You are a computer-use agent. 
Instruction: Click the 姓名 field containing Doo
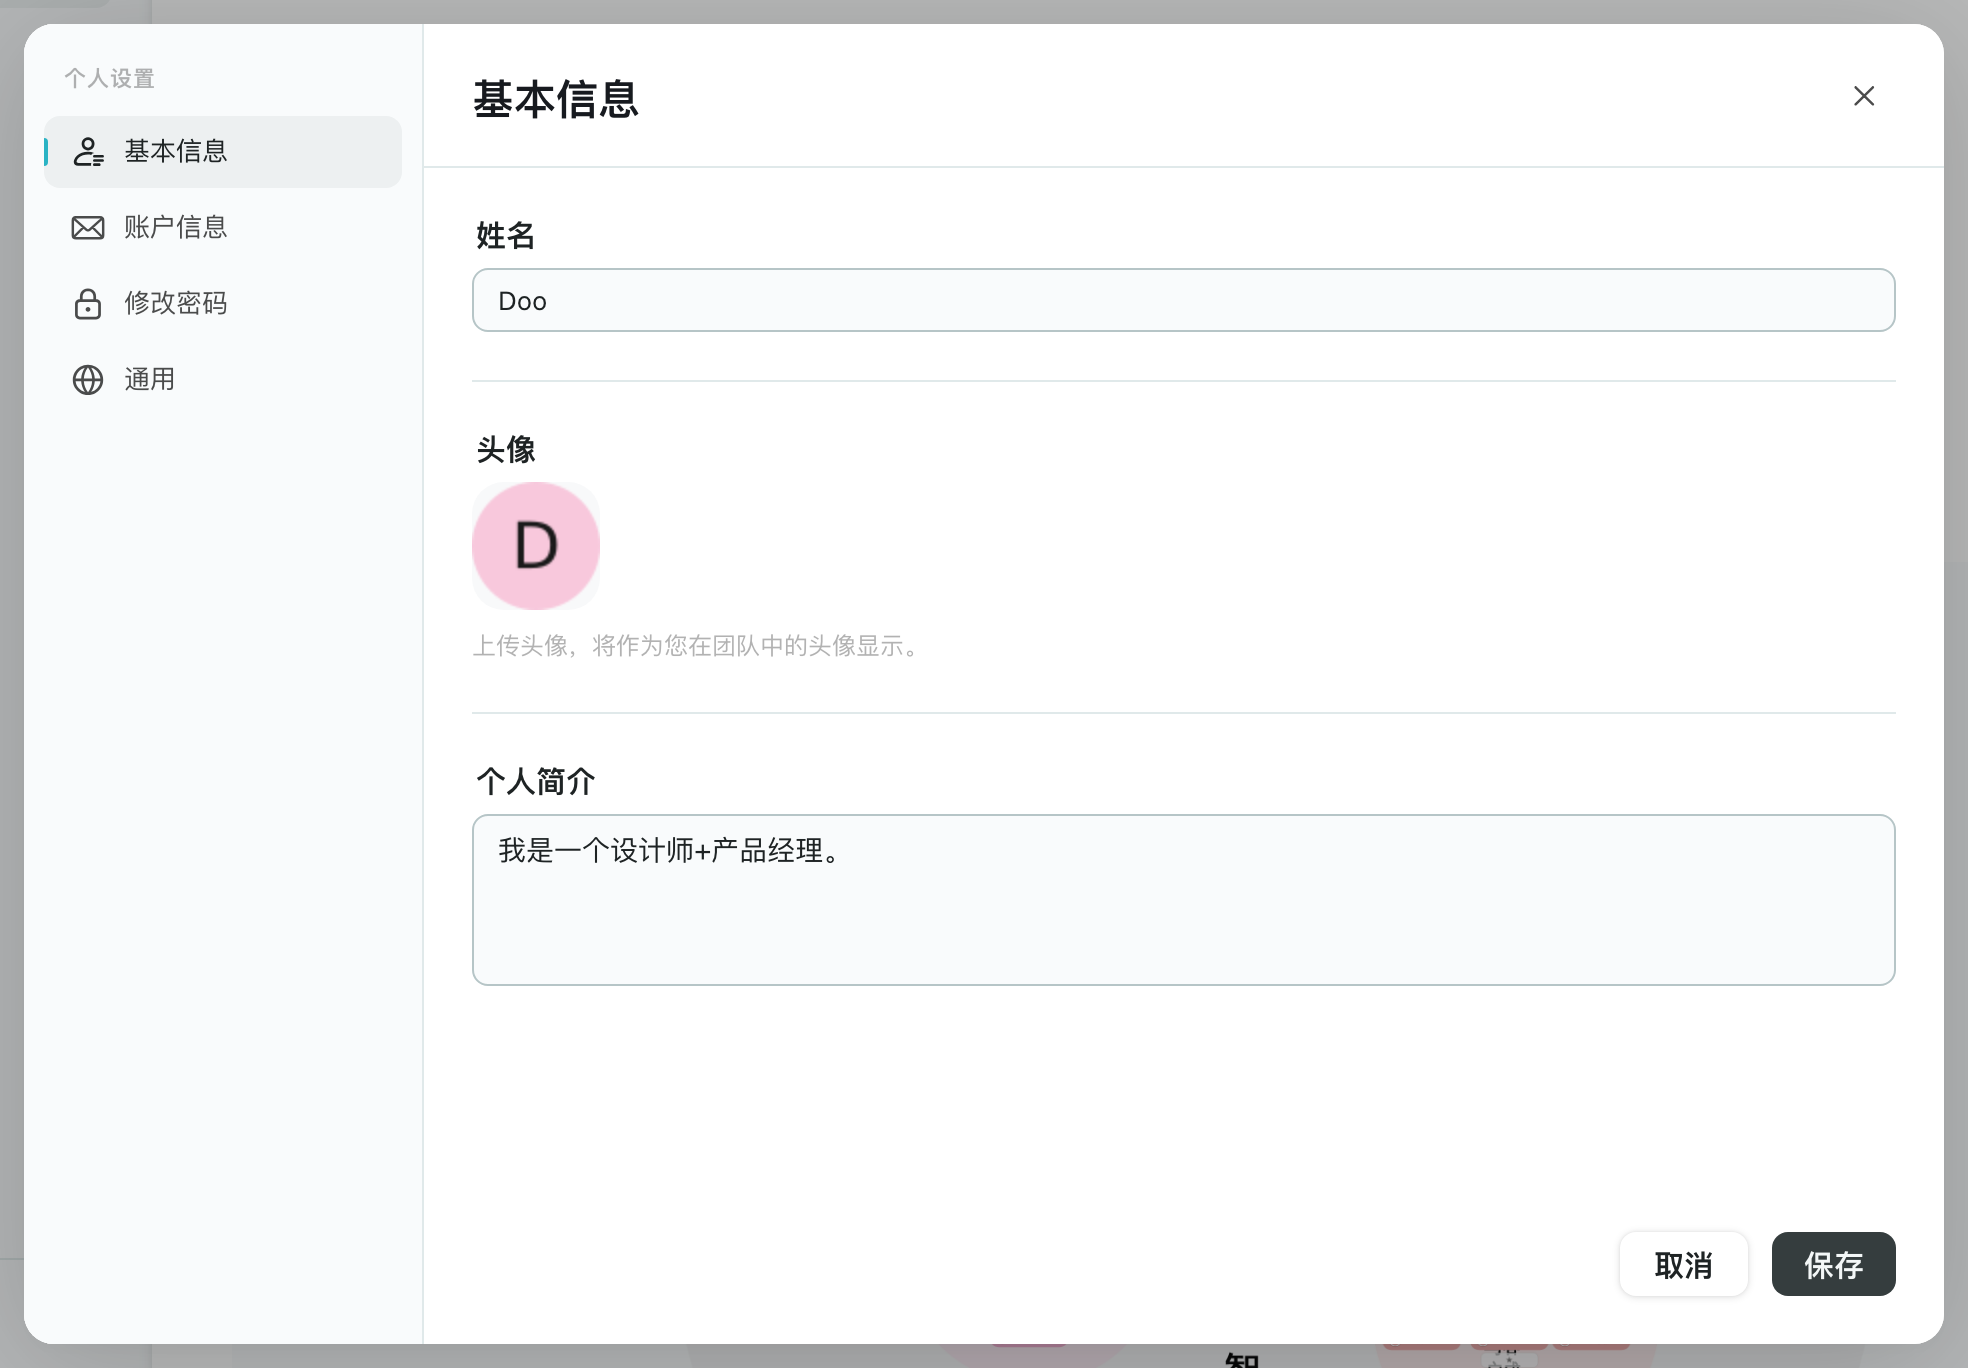coord(1184,300)
